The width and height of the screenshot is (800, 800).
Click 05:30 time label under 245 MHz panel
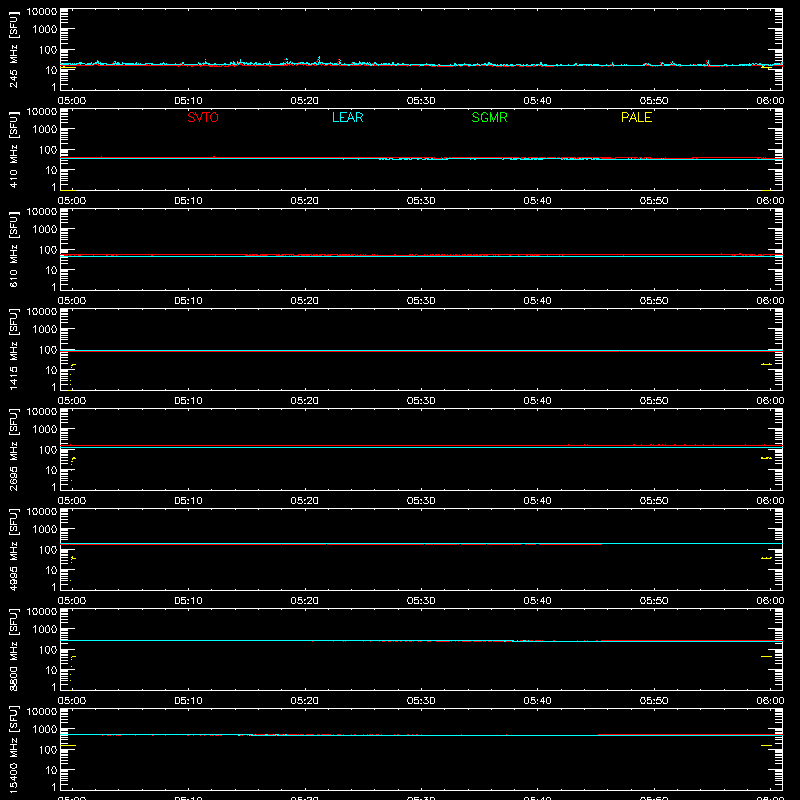pos(421,101)
